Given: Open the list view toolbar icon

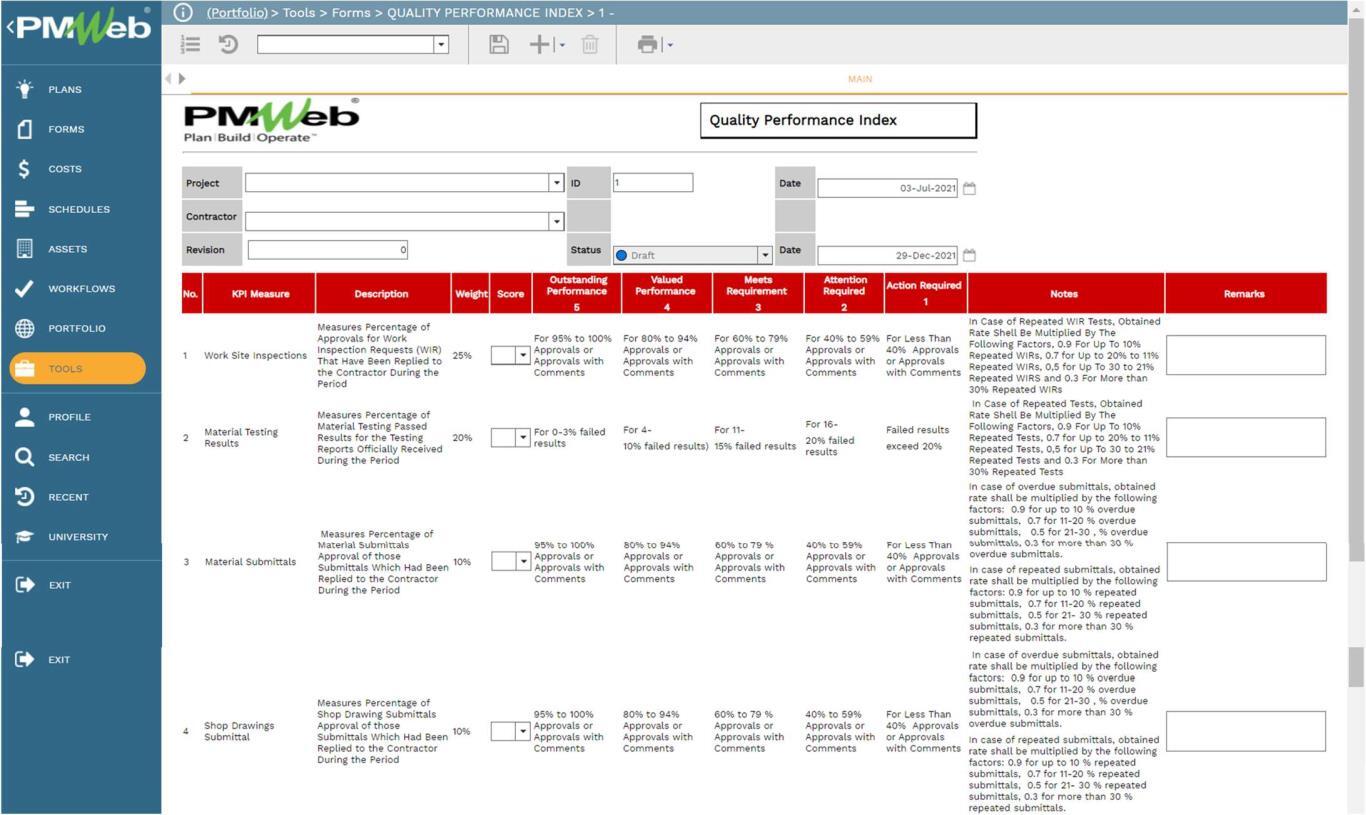Looking at the screenshot, I should pyautogui.click(x=190, y=44).
